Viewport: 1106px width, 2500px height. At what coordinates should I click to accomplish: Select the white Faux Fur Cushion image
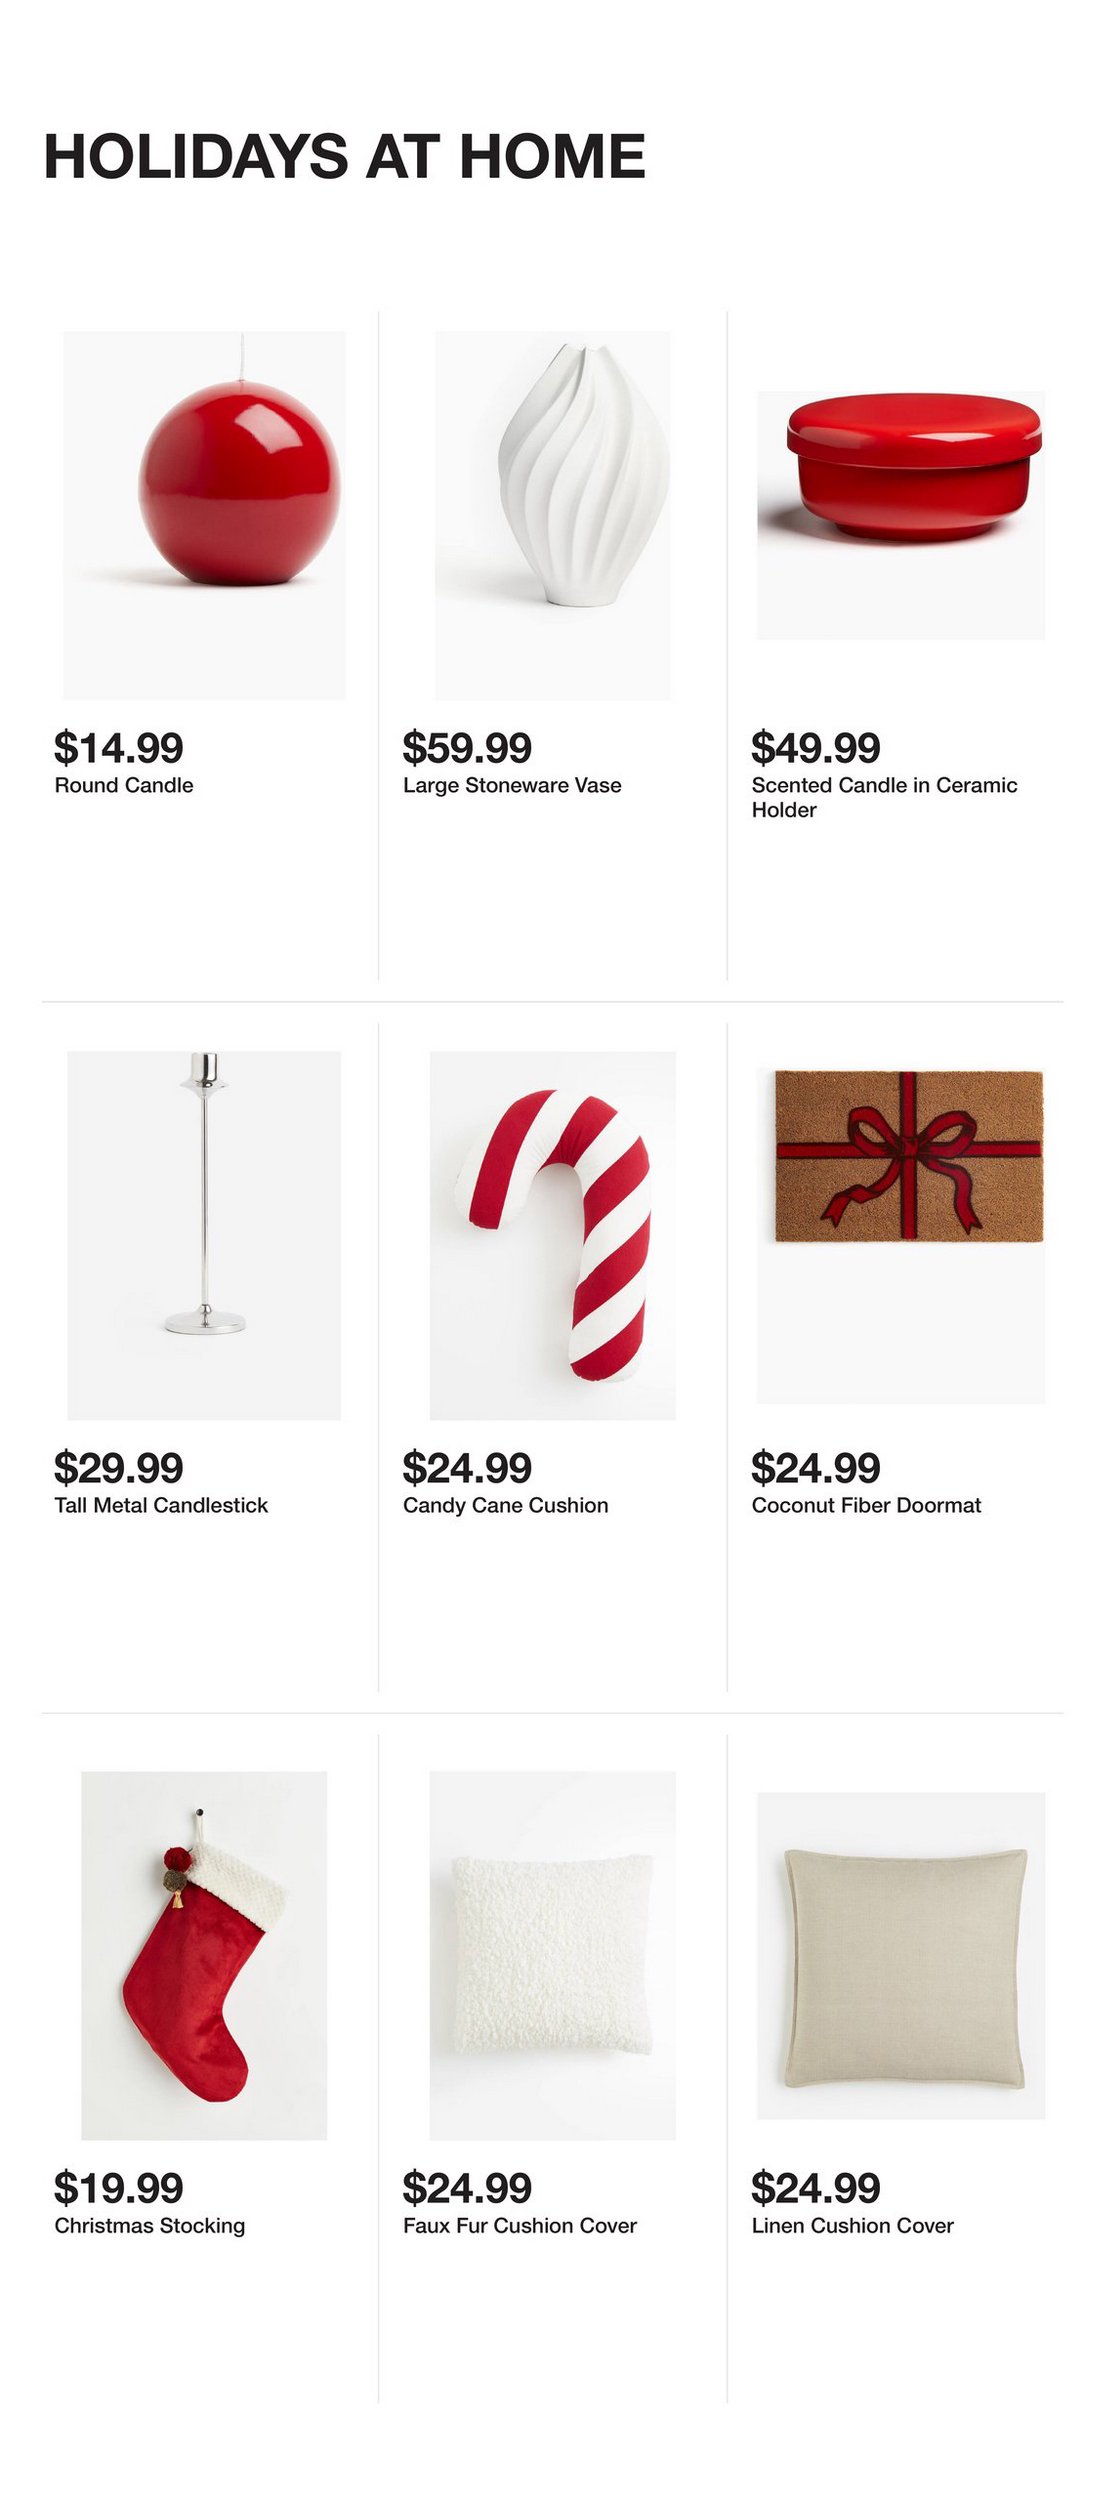552,1954
